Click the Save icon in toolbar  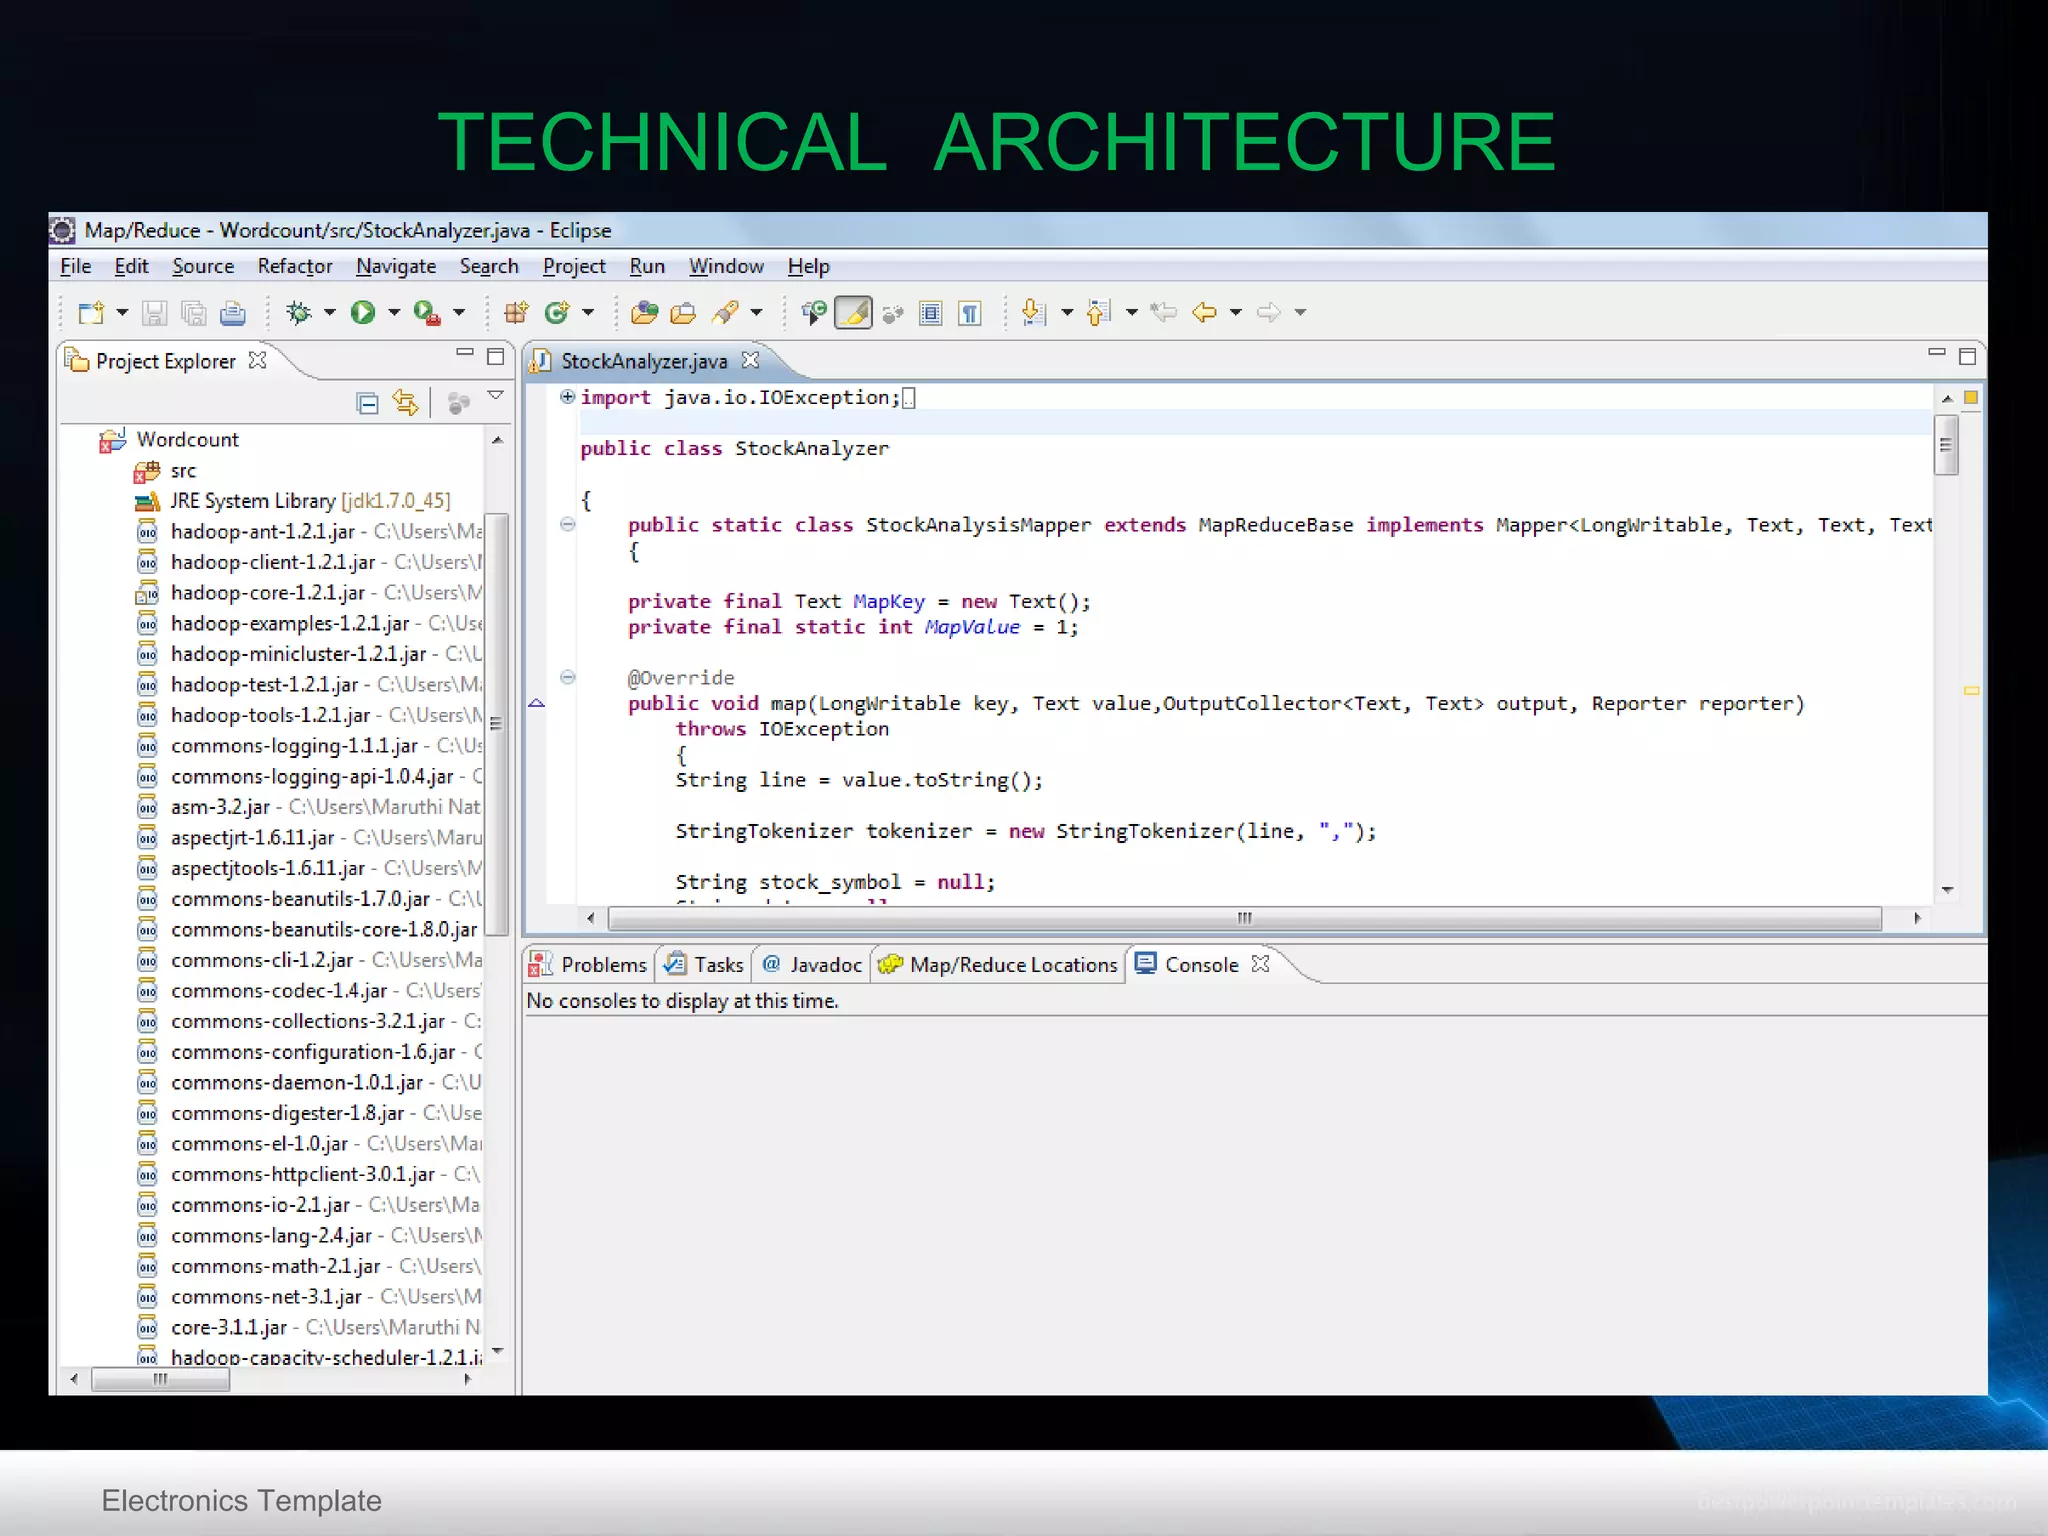154,313
